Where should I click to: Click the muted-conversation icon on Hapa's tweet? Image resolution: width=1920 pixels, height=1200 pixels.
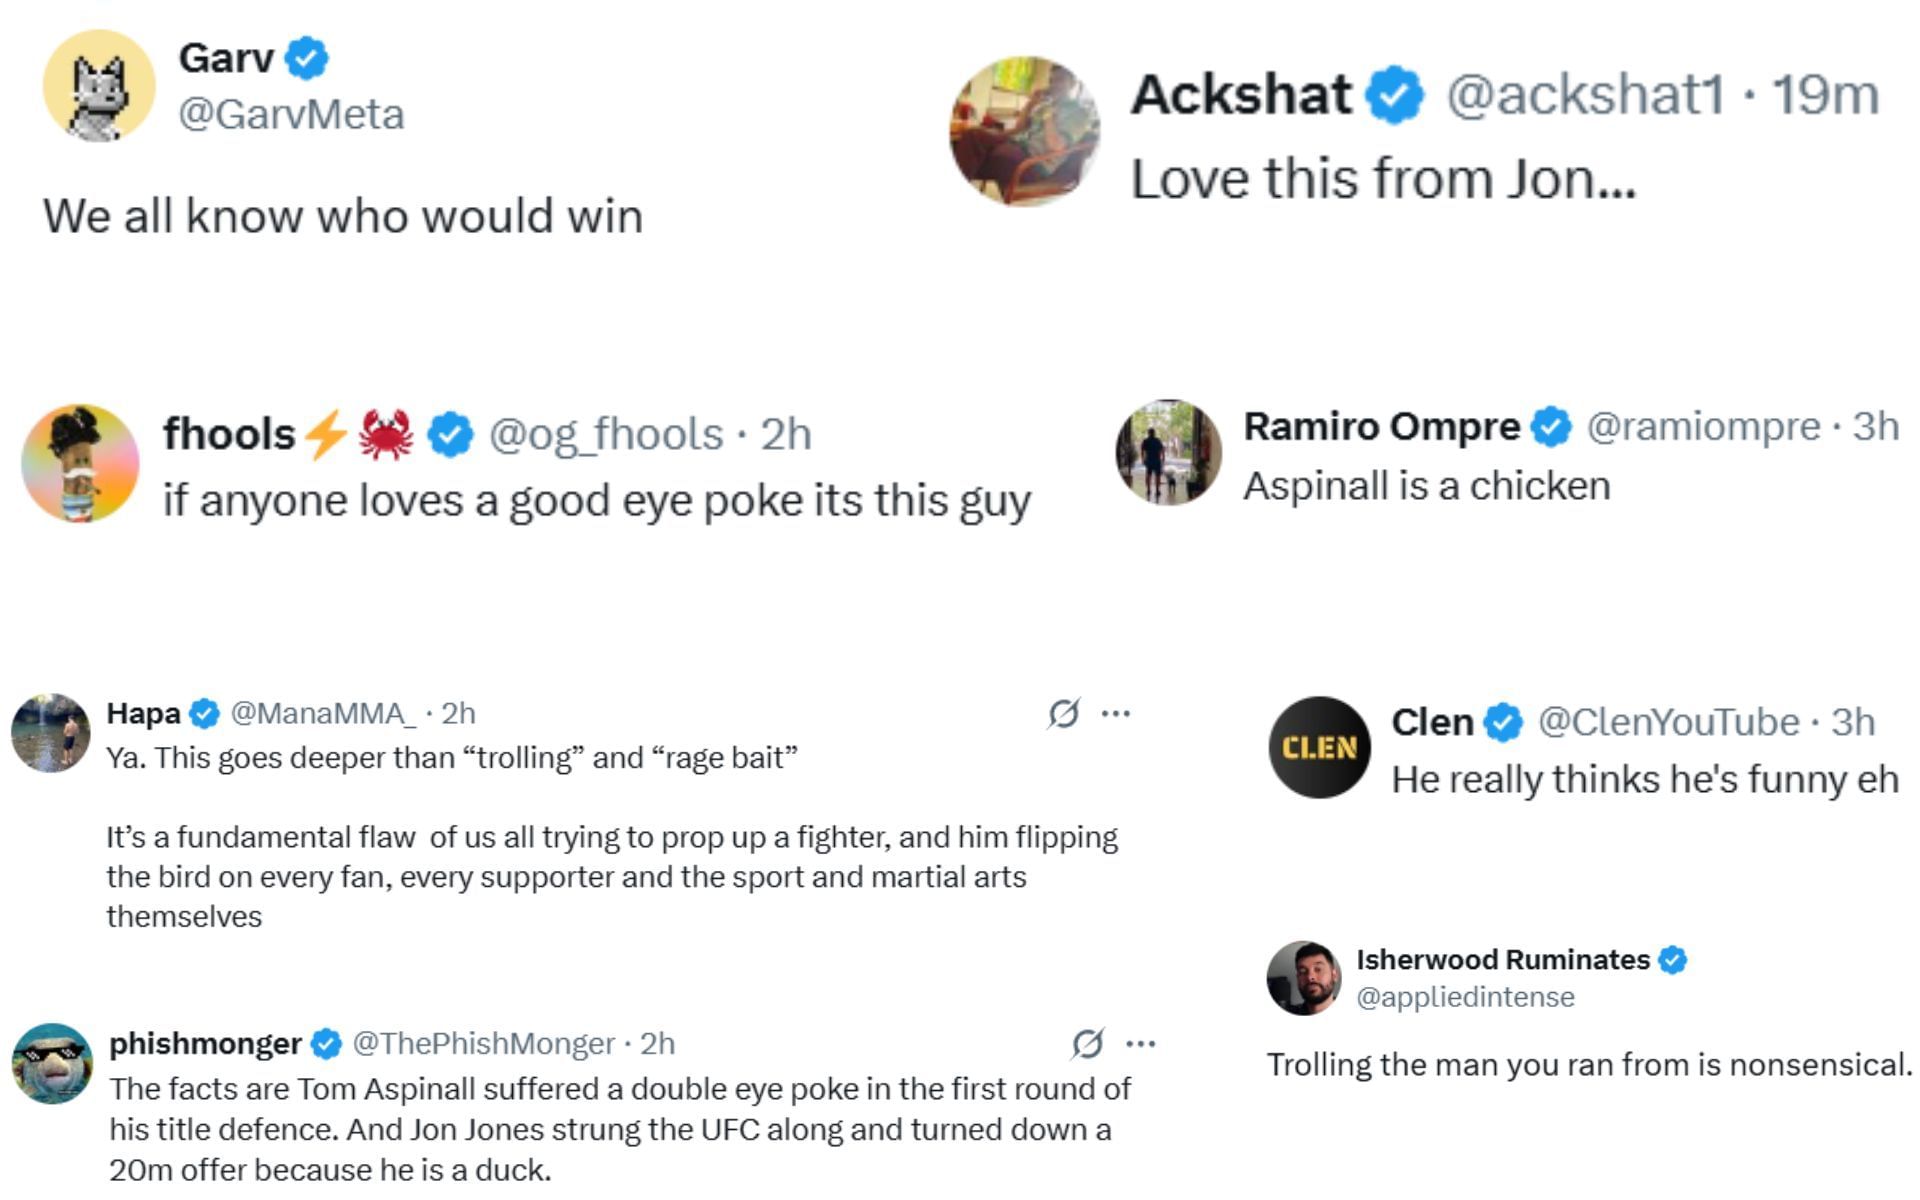pyautogui.click(x=1065, y=714)
